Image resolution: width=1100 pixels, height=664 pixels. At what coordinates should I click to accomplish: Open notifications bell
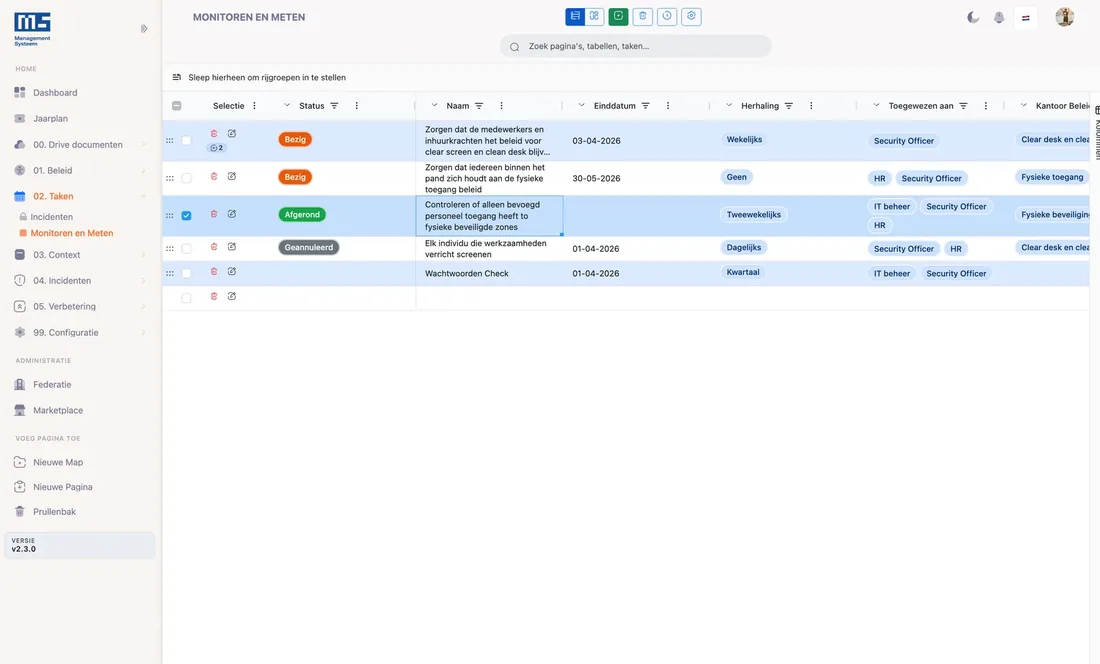pyautogui.click(x=999, y=18)
